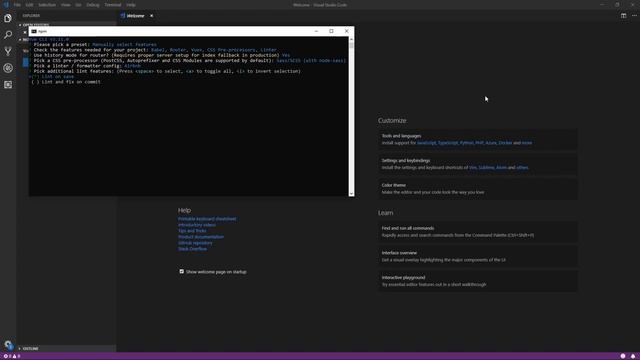Click the feedback smiley in status bar
The image size is (640, 360).
click(623, 356)
